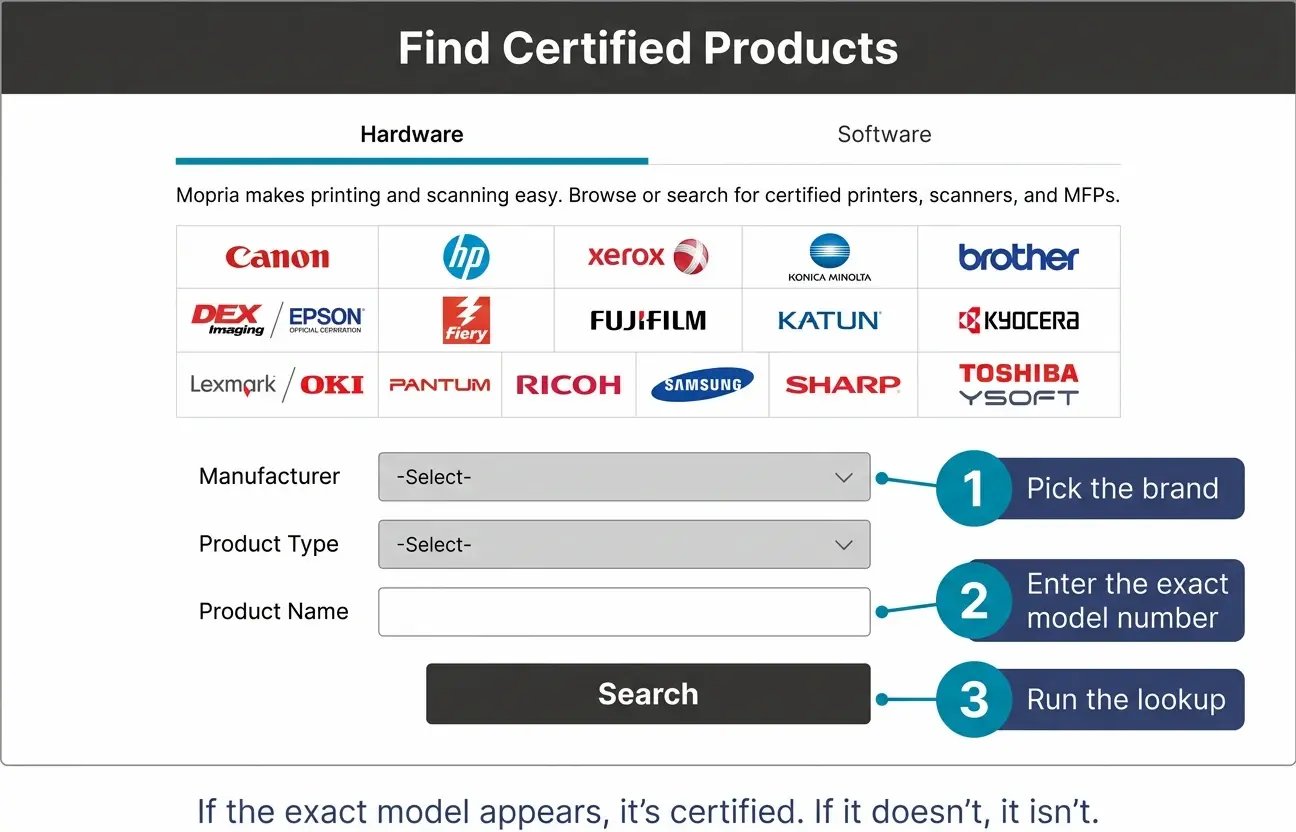The image size is (1296, 832).
Task: Select the Sharp logo tile
Action: coord(843,385)
